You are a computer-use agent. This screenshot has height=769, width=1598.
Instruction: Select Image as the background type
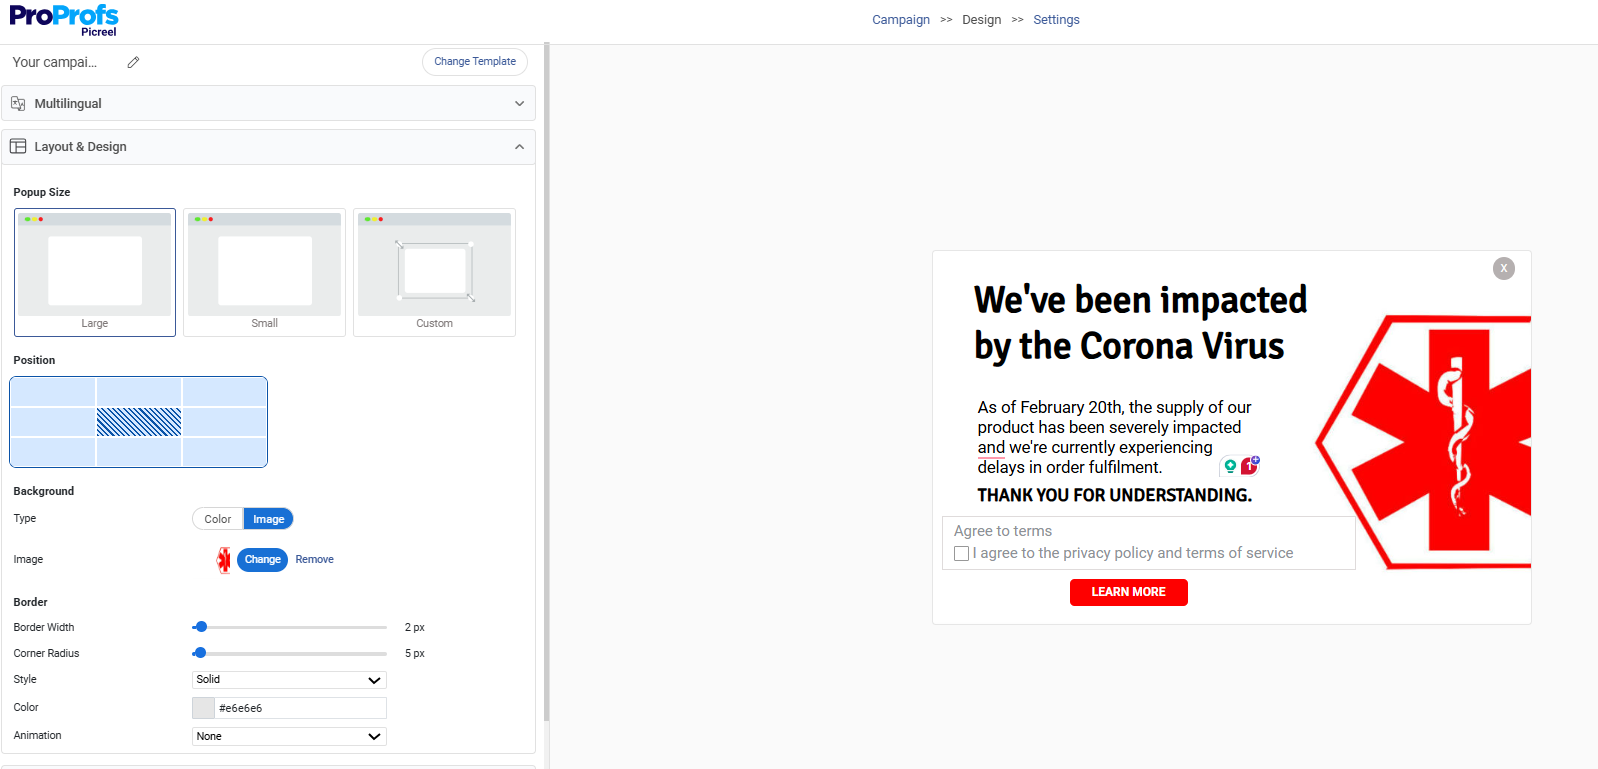[x=267, y=518]
